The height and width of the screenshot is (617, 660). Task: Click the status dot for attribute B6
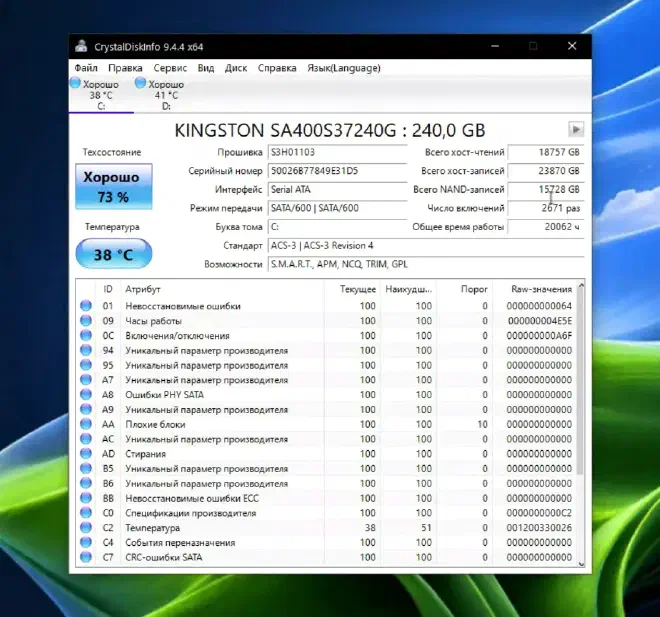click(86, 483)
